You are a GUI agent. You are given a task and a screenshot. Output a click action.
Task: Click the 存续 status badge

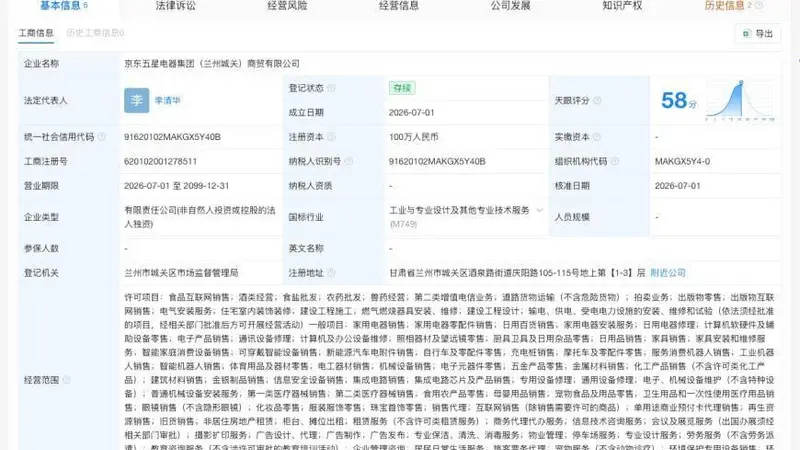402,88
